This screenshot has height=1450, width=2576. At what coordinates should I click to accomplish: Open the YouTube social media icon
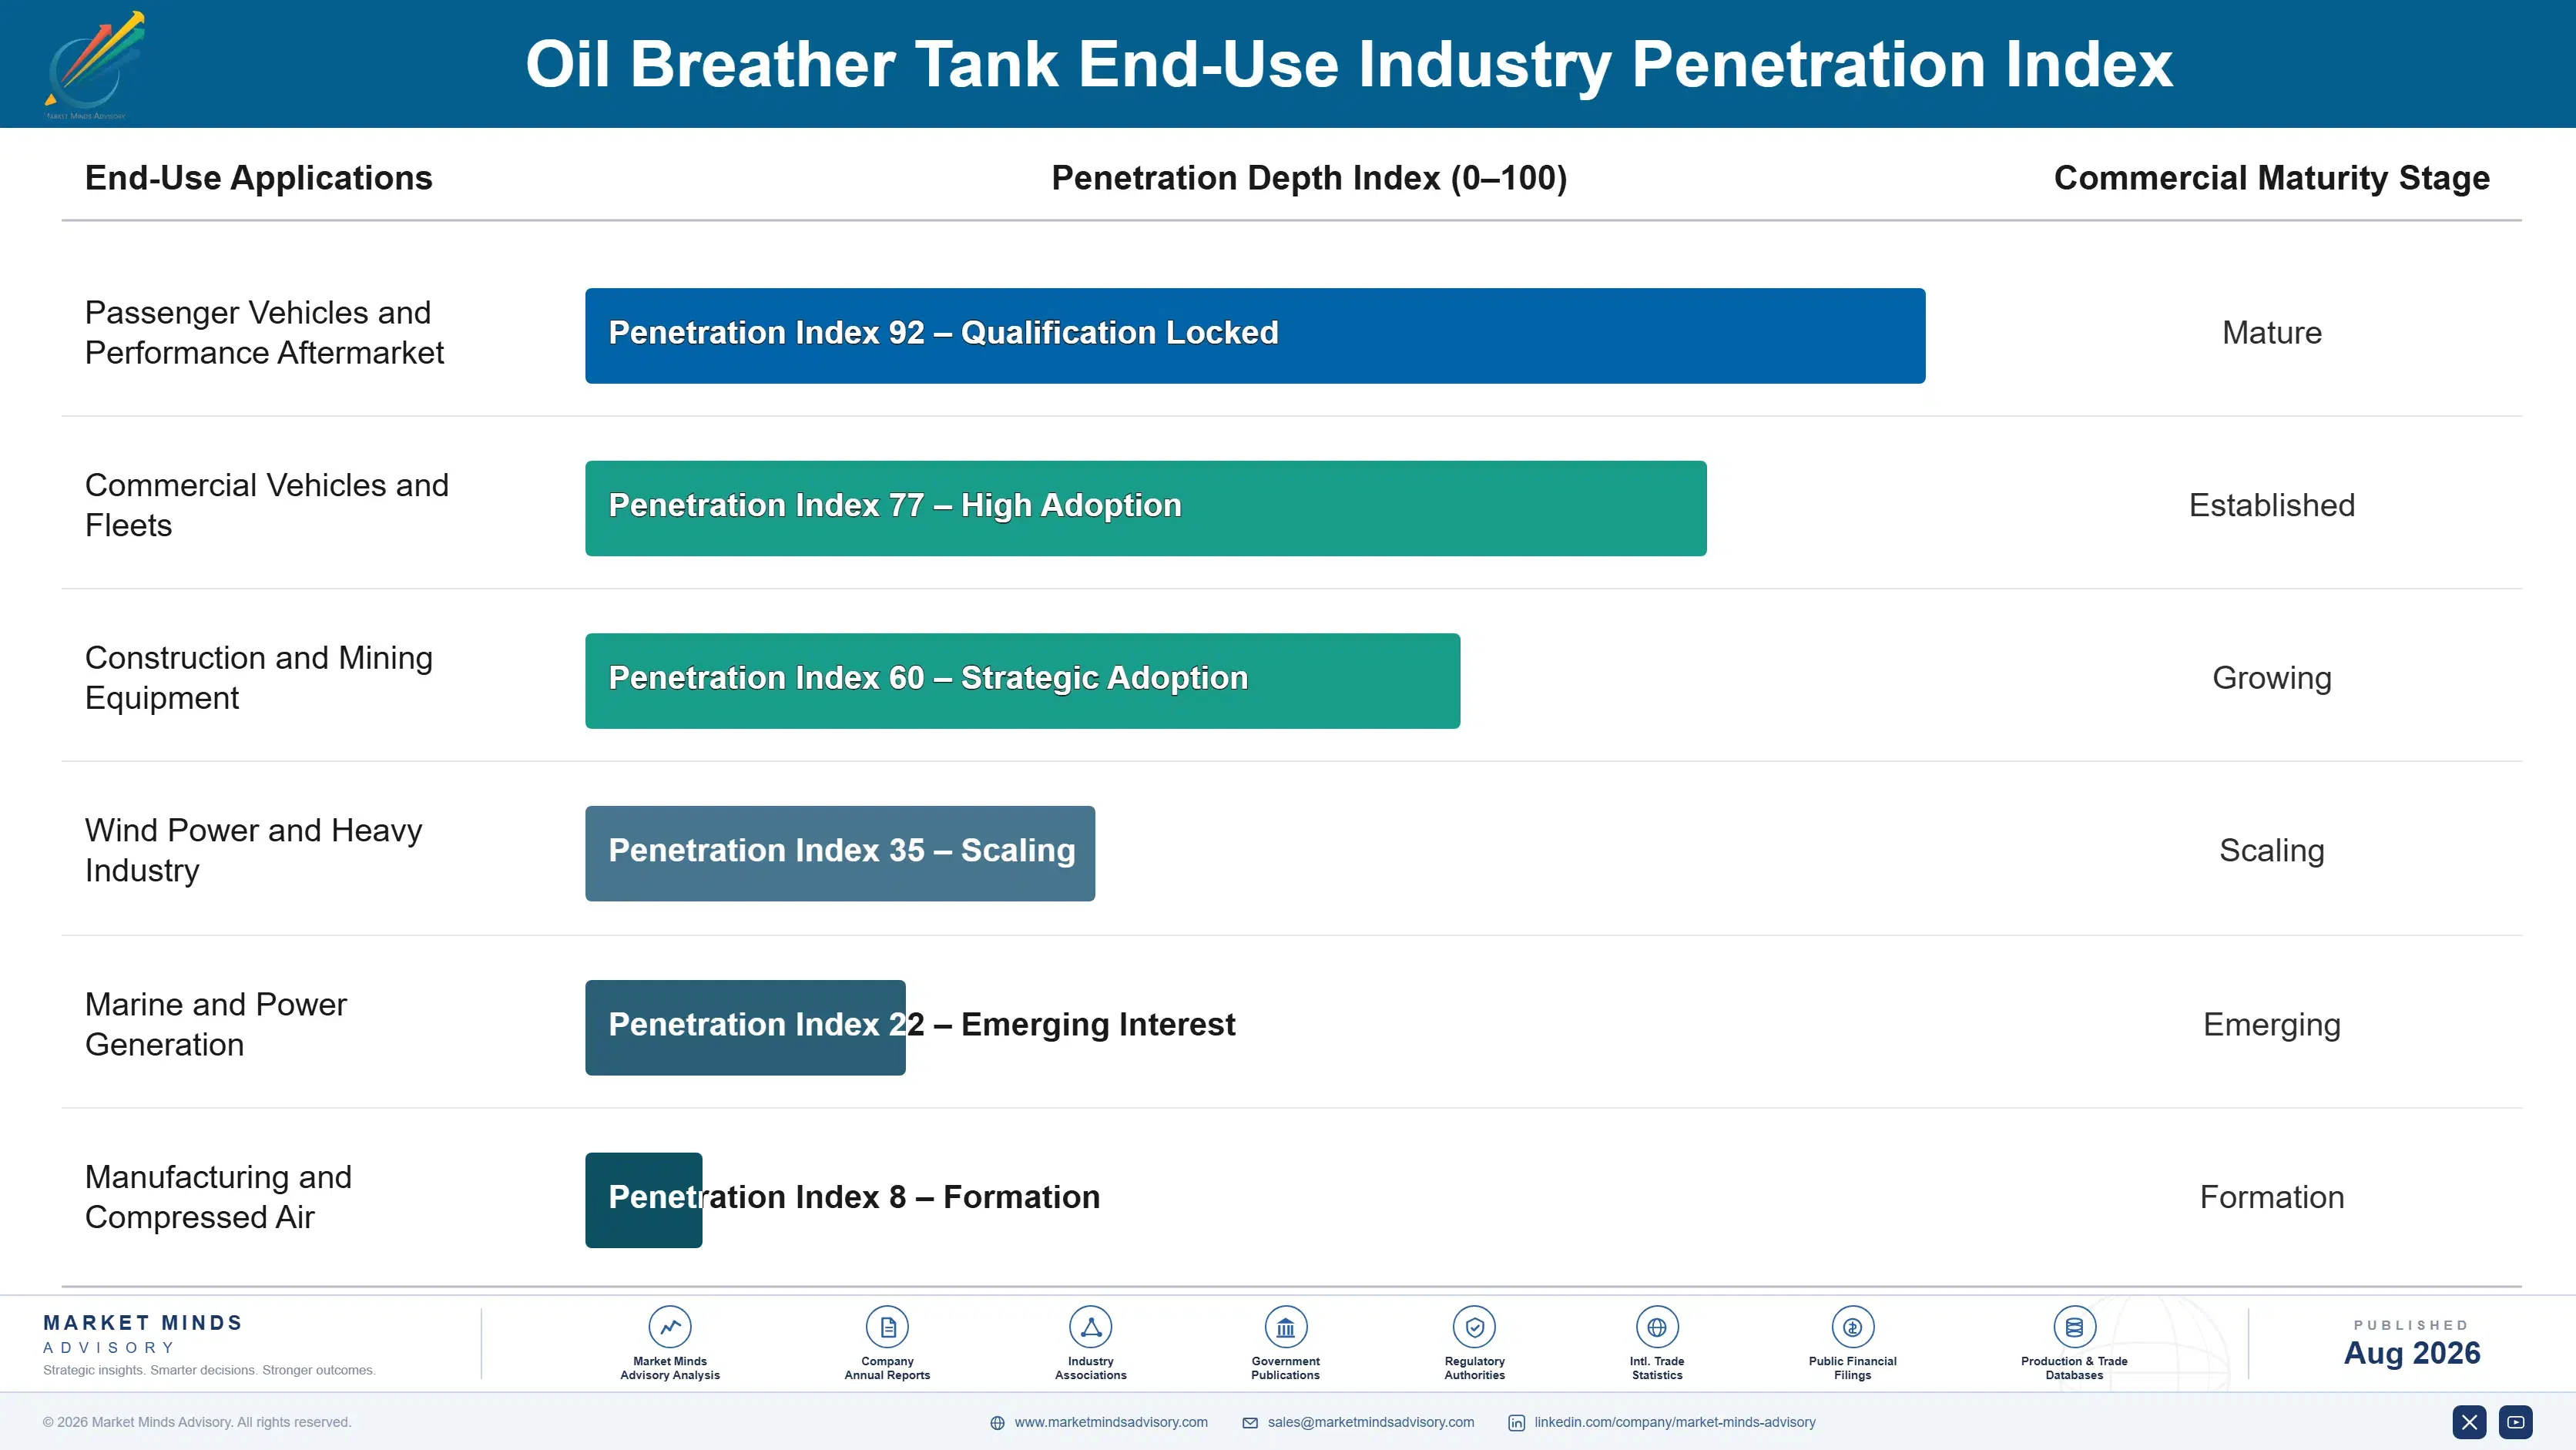2516,1422
